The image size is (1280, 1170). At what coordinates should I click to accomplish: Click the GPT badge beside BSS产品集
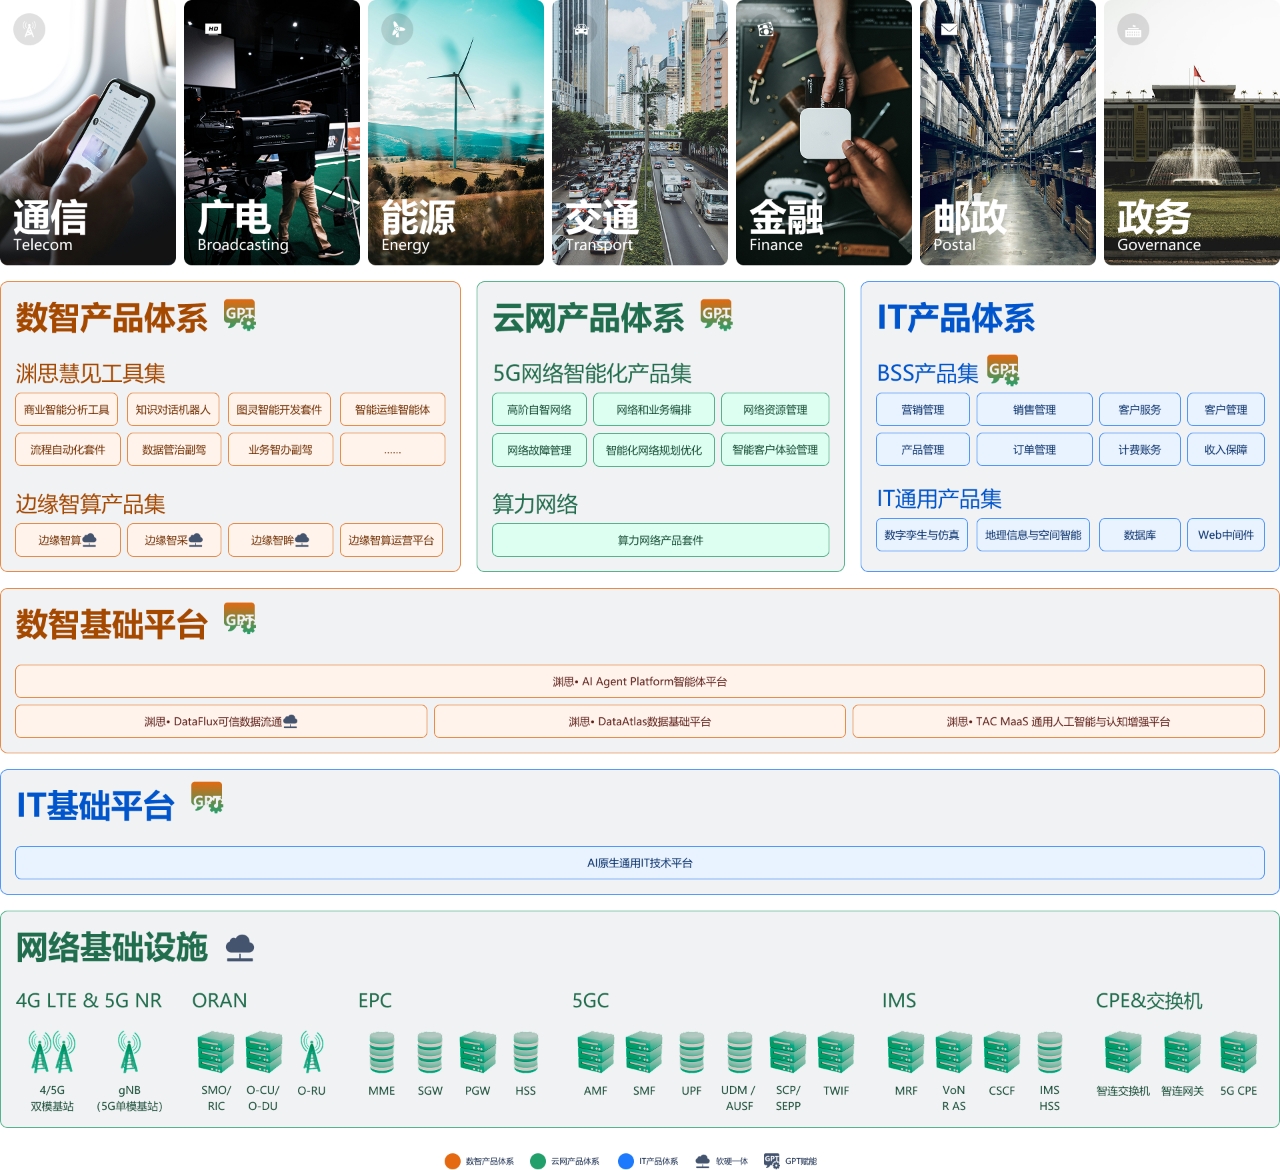[x=1002, y=370]
